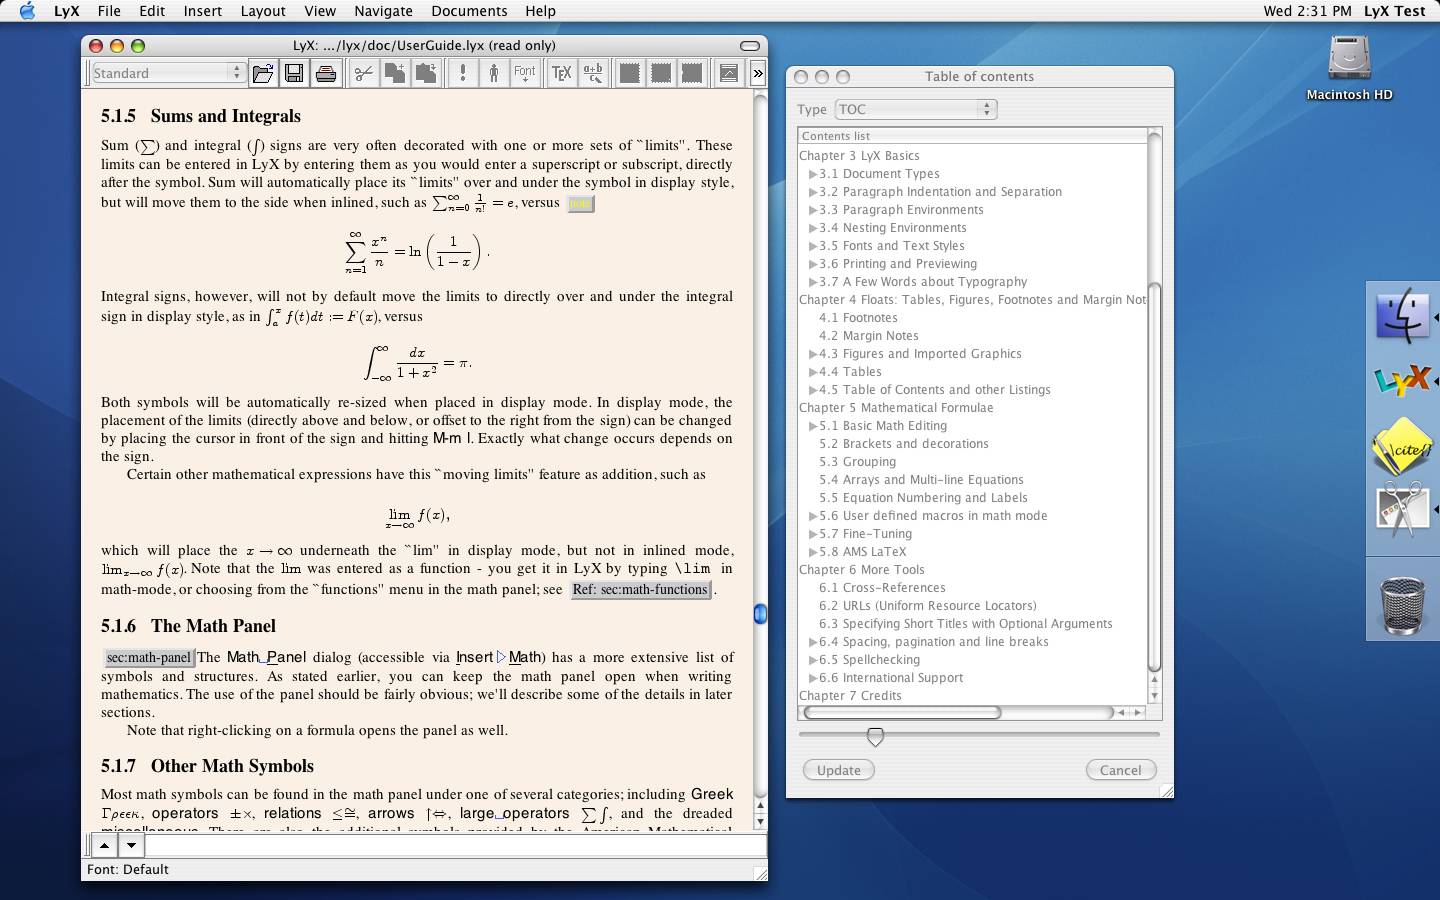The width and height of the screenshot is (1440, 900).
Task: Expand section 6.4 Spacing, pagination and line breaks
Action: 813,642
